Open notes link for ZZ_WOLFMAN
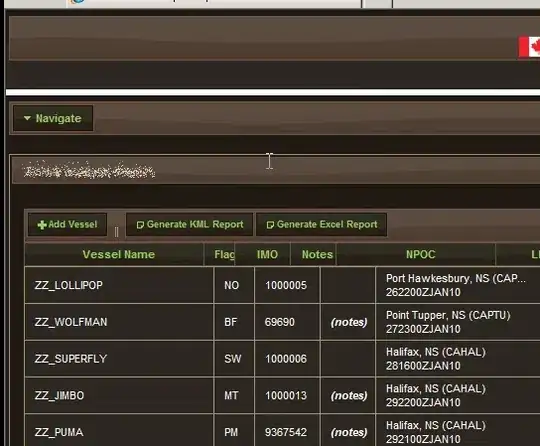The image size is (540, 446). point(349,322)
